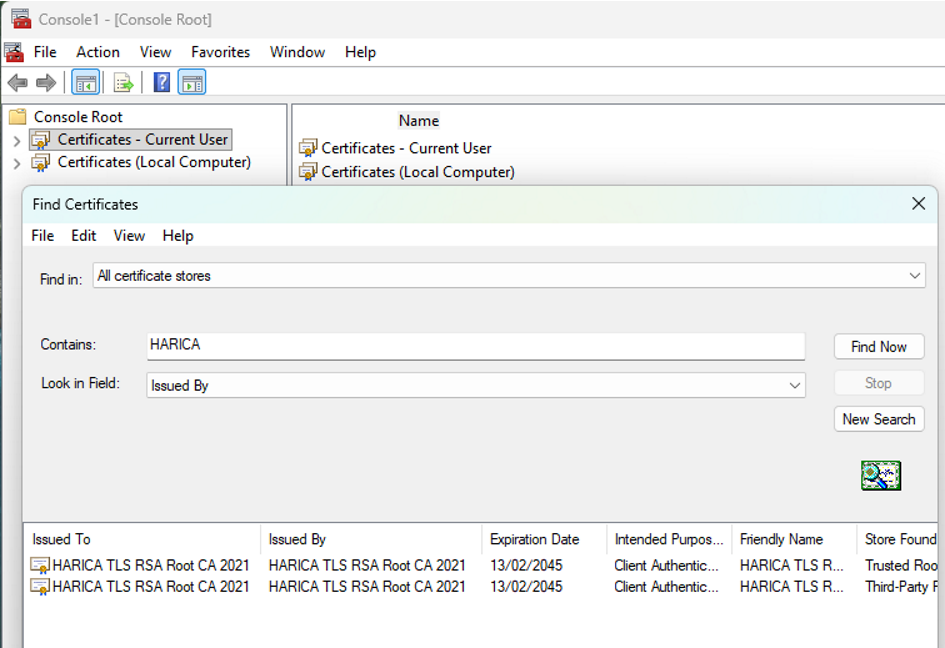Viewport: 945px width, 648px height.
Task: Expand Certificates (Local Computer) tree node
Action: [17, 163]
